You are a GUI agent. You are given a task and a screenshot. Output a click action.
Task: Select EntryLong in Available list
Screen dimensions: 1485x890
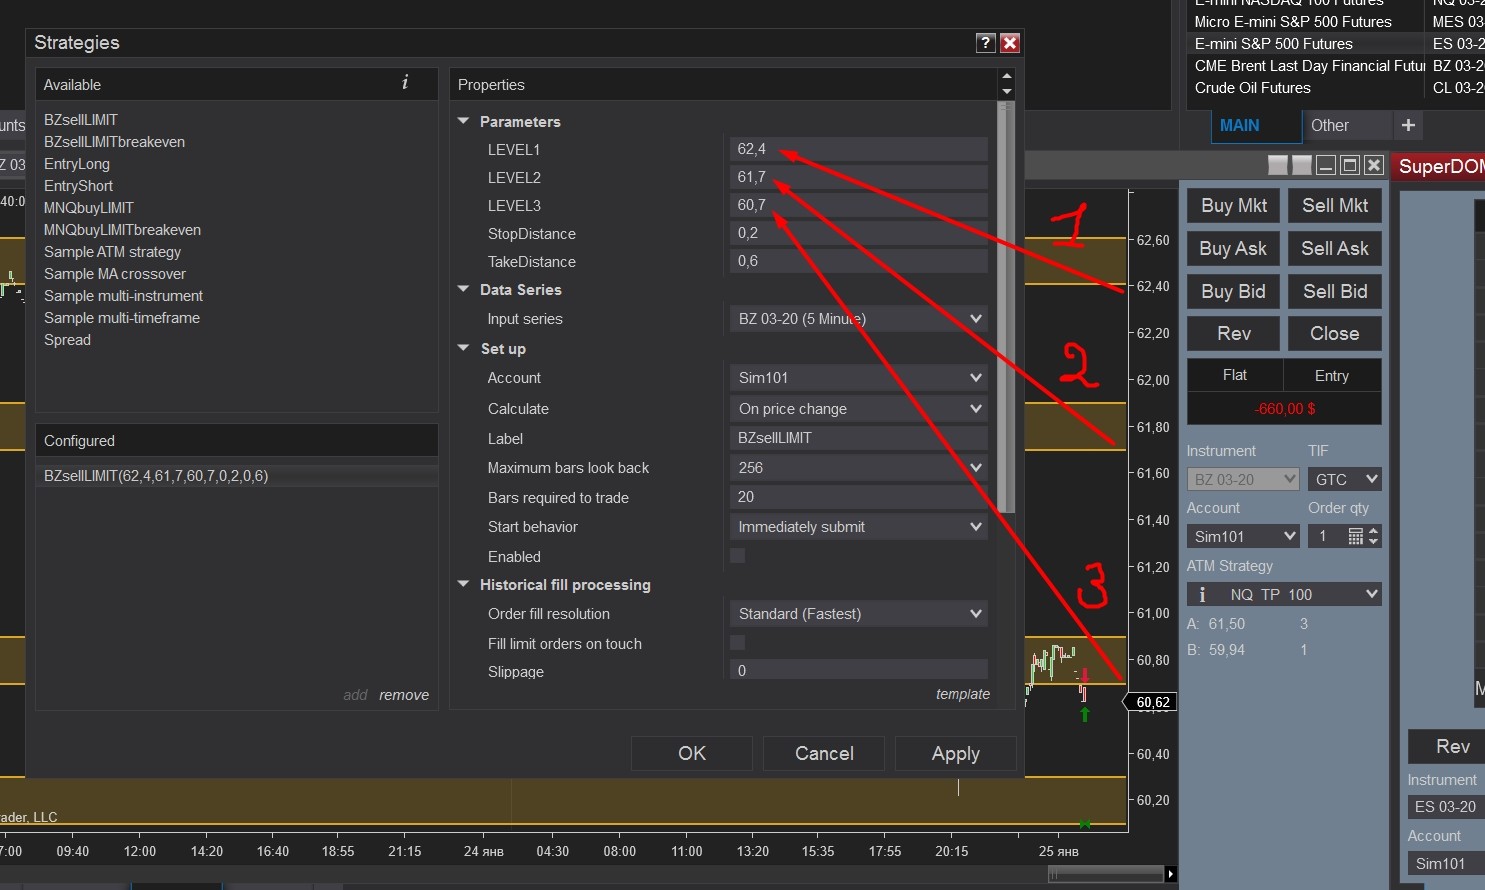(77, 164)
